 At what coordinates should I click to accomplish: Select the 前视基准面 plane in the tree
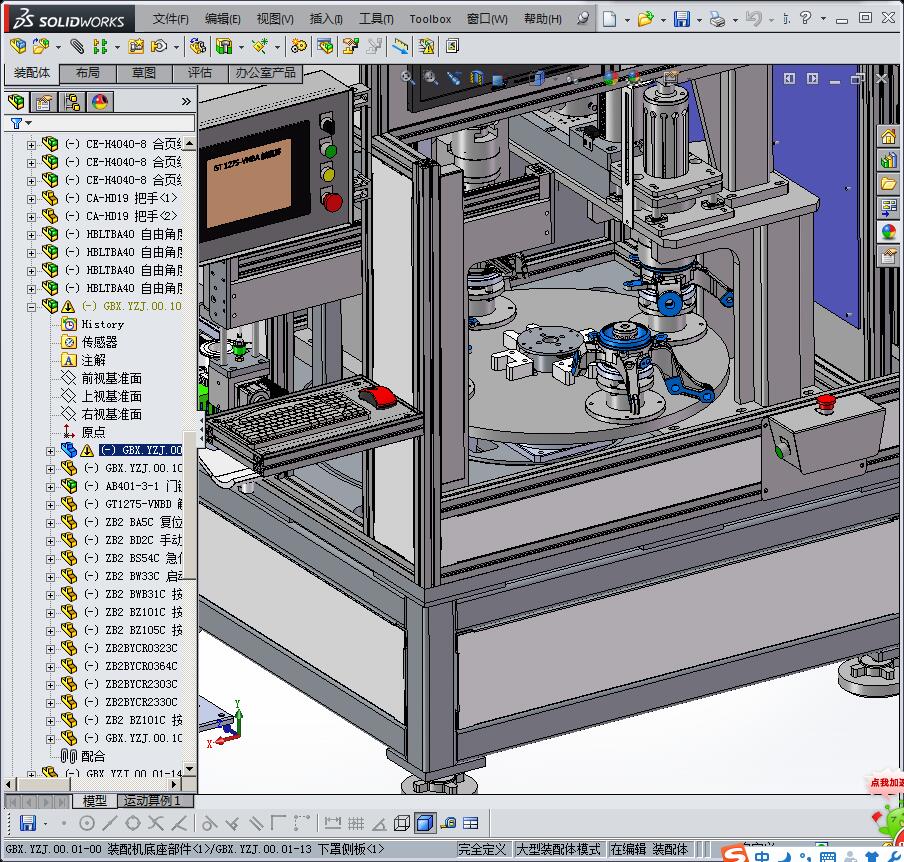tap(111, 378)
